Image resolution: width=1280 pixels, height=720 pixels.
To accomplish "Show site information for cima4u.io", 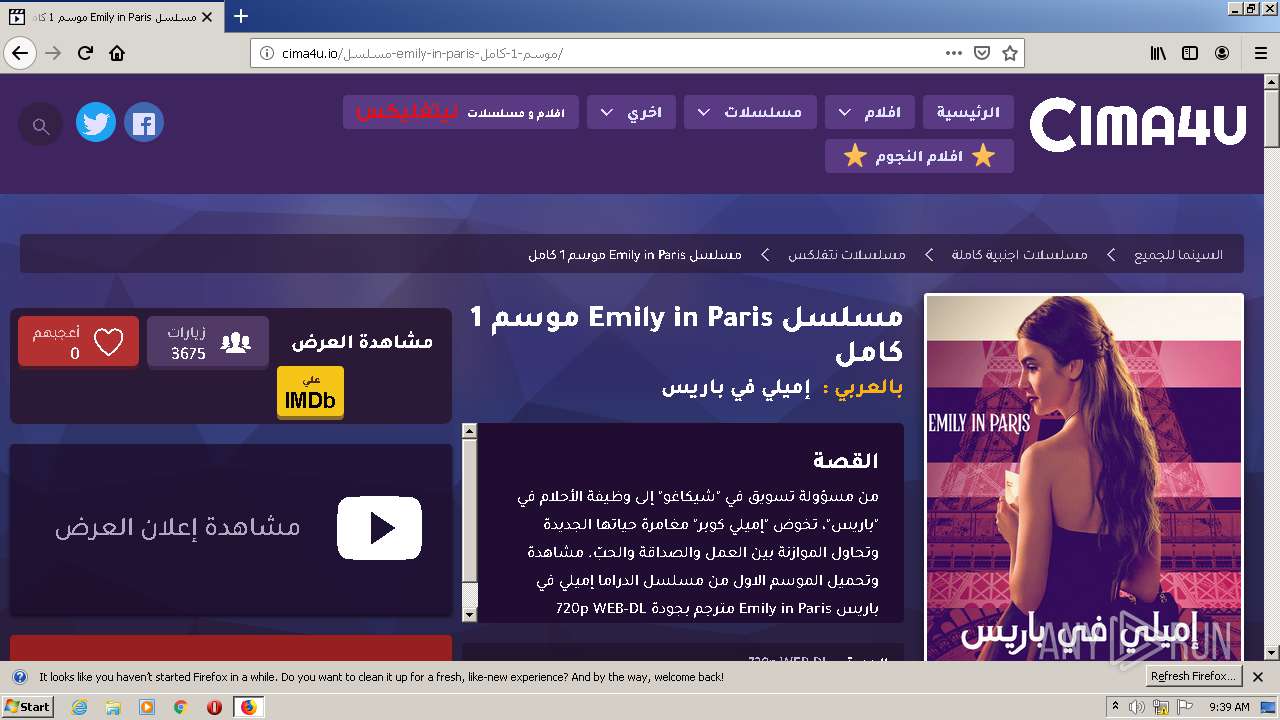I will [267, 53].
